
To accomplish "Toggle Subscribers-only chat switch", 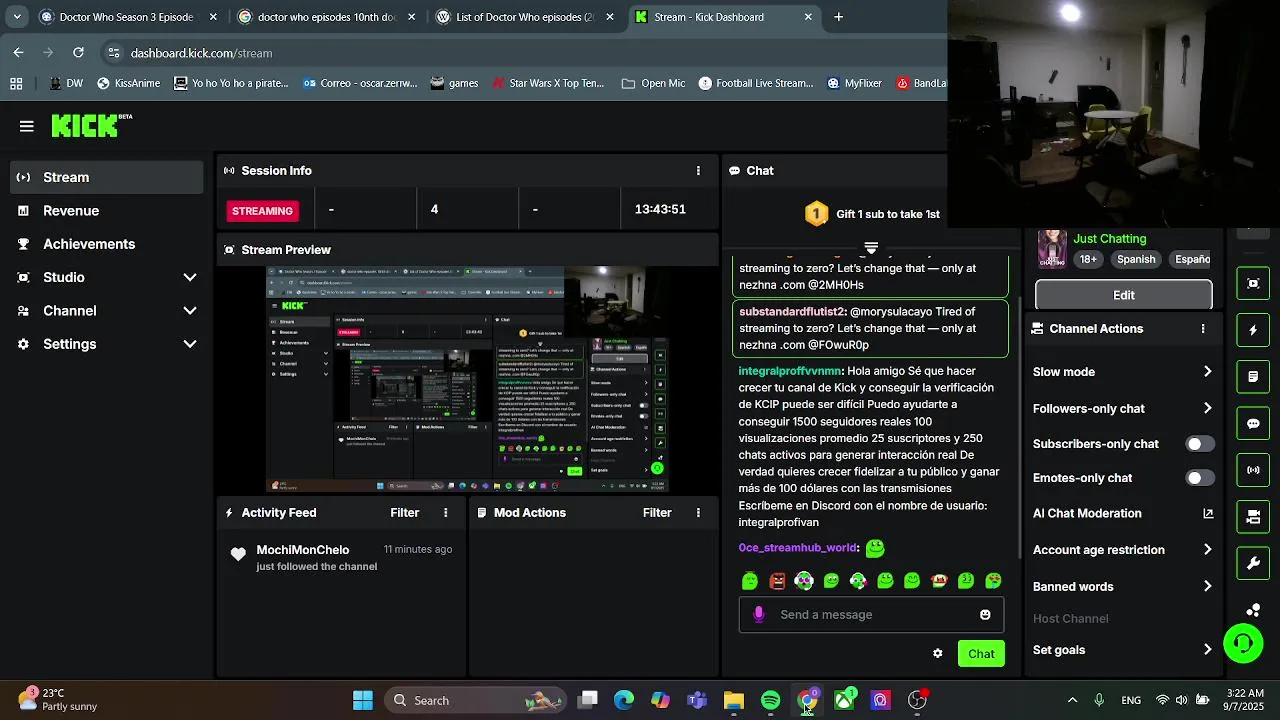I will (1200, 444).
